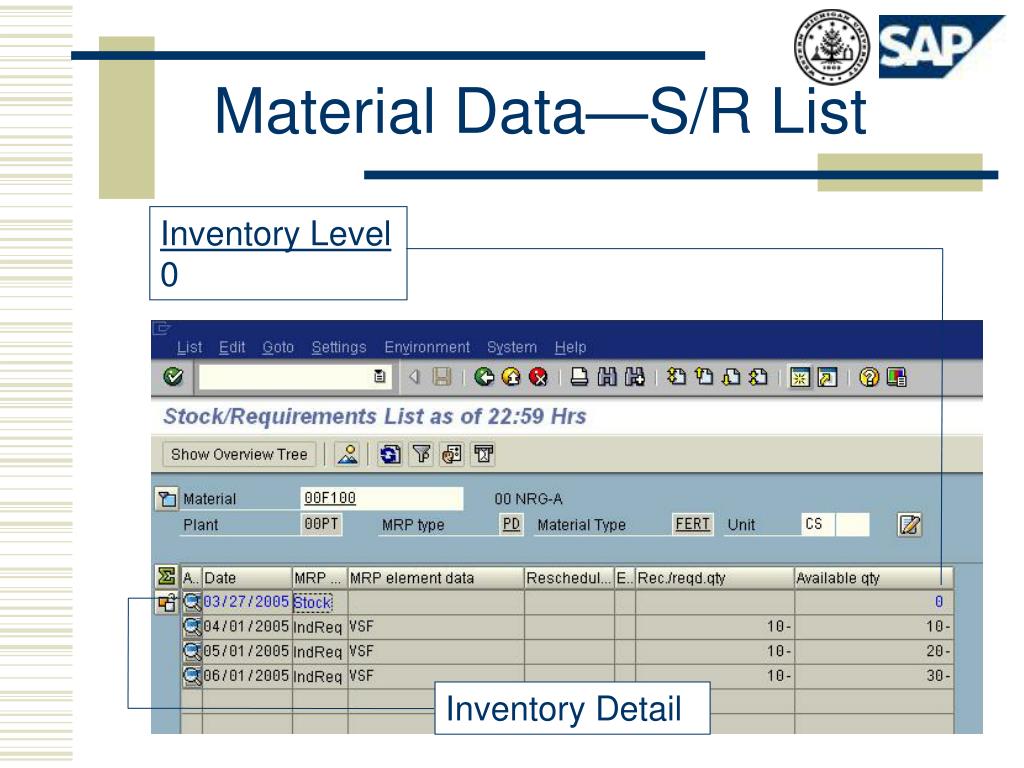Click the Save diskette icon
The image size is (1024, 768).
coord(442,377)
